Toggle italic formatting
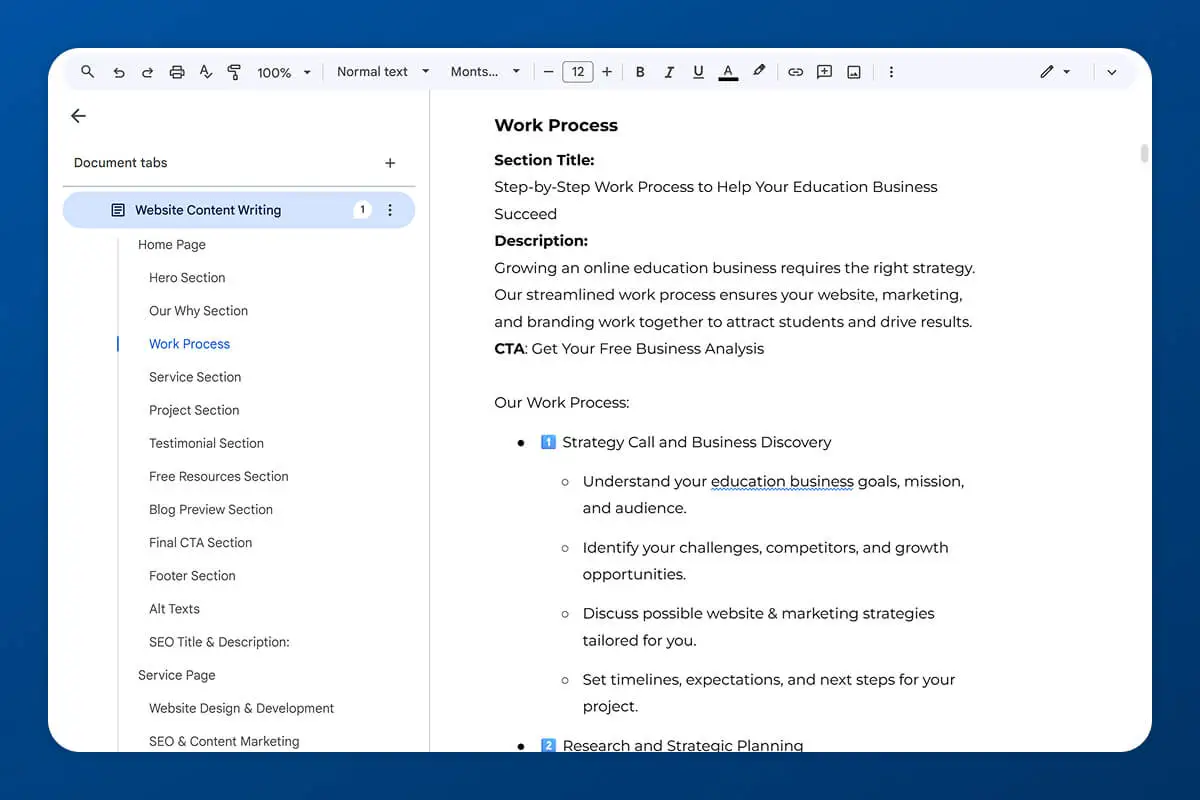The image size is (1200, 800). (669, 71)
